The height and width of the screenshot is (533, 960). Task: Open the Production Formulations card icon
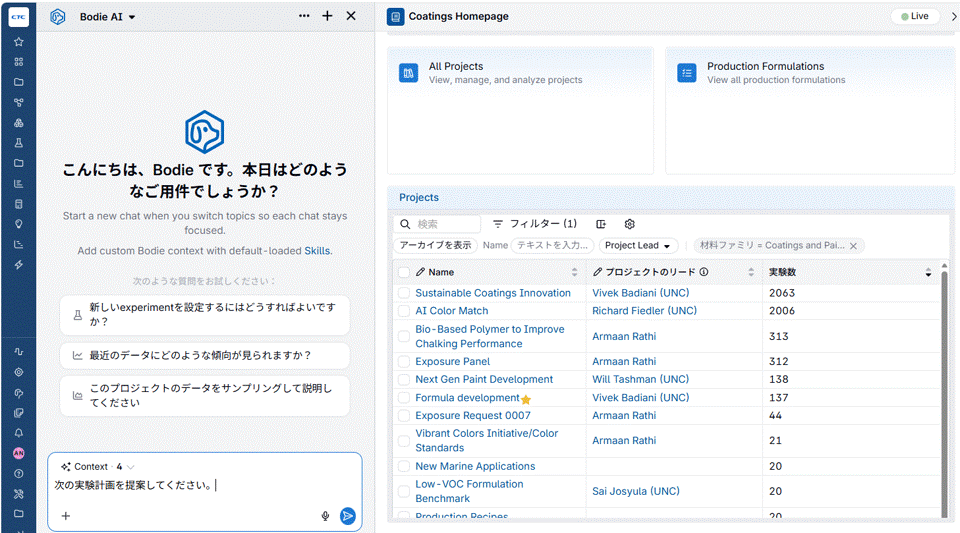pyautogui.click(x=687, y=73)
